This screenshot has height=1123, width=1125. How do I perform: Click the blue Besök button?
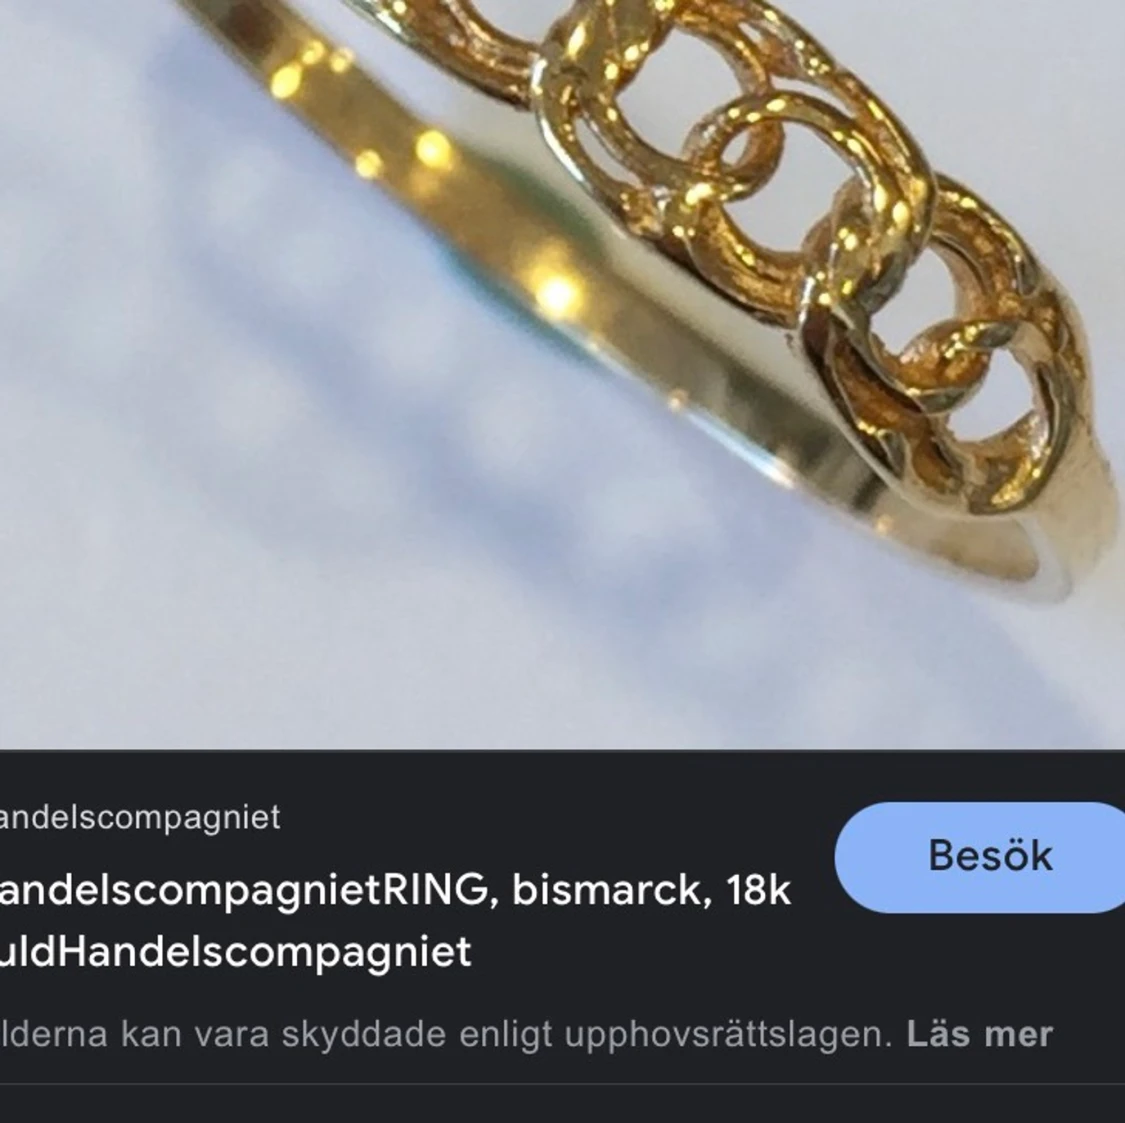click(x=980, y=857)
